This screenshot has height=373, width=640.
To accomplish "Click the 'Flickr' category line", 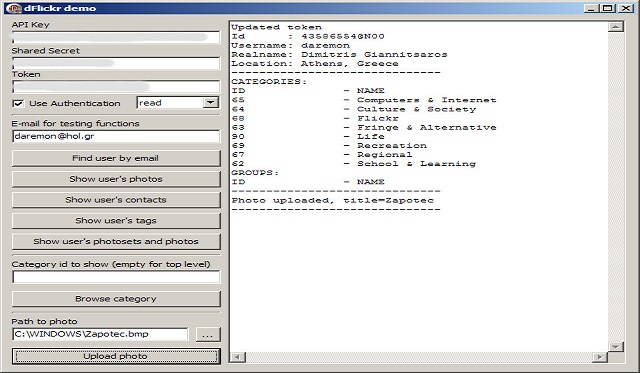I will point(315,118).
